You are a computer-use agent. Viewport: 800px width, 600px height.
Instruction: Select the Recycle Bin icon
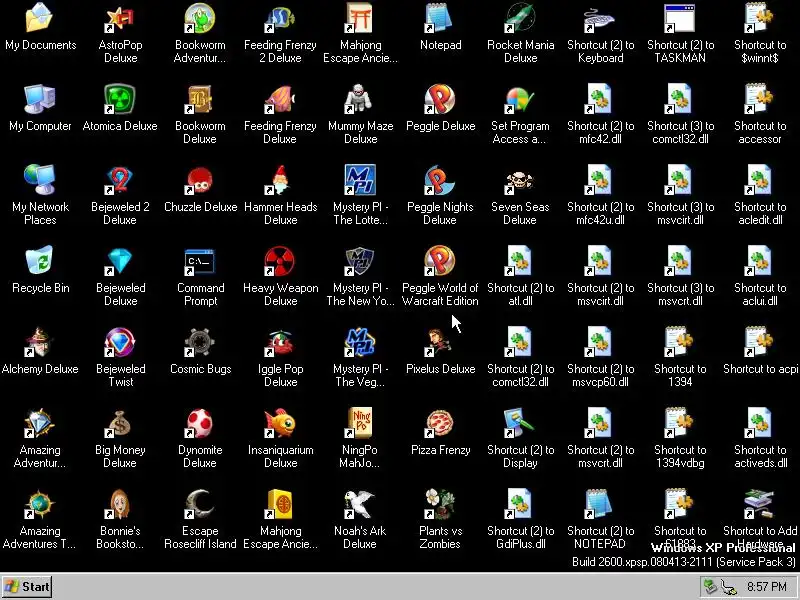click(40, 261)
